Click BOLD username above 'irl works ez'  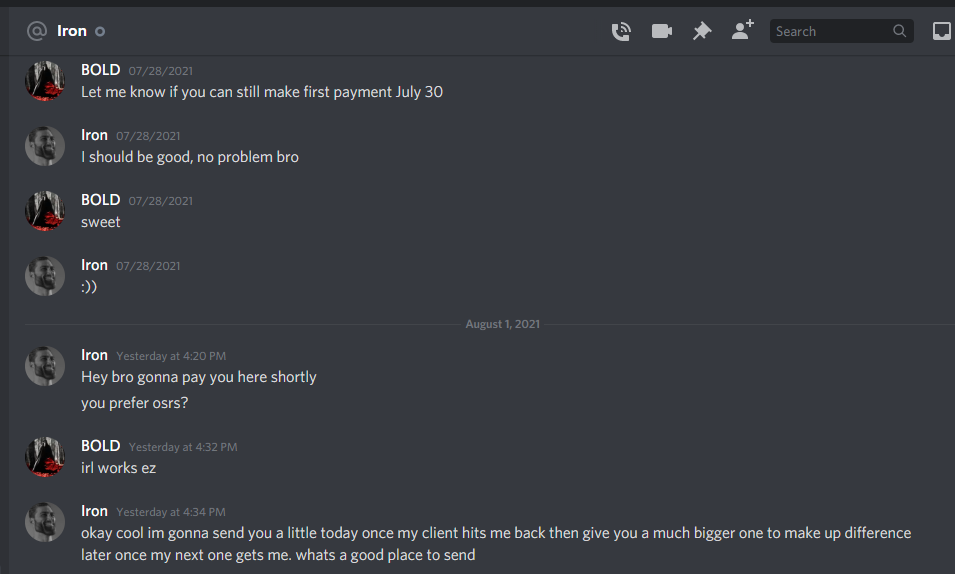pyautogui.click(x=100, y=446)
